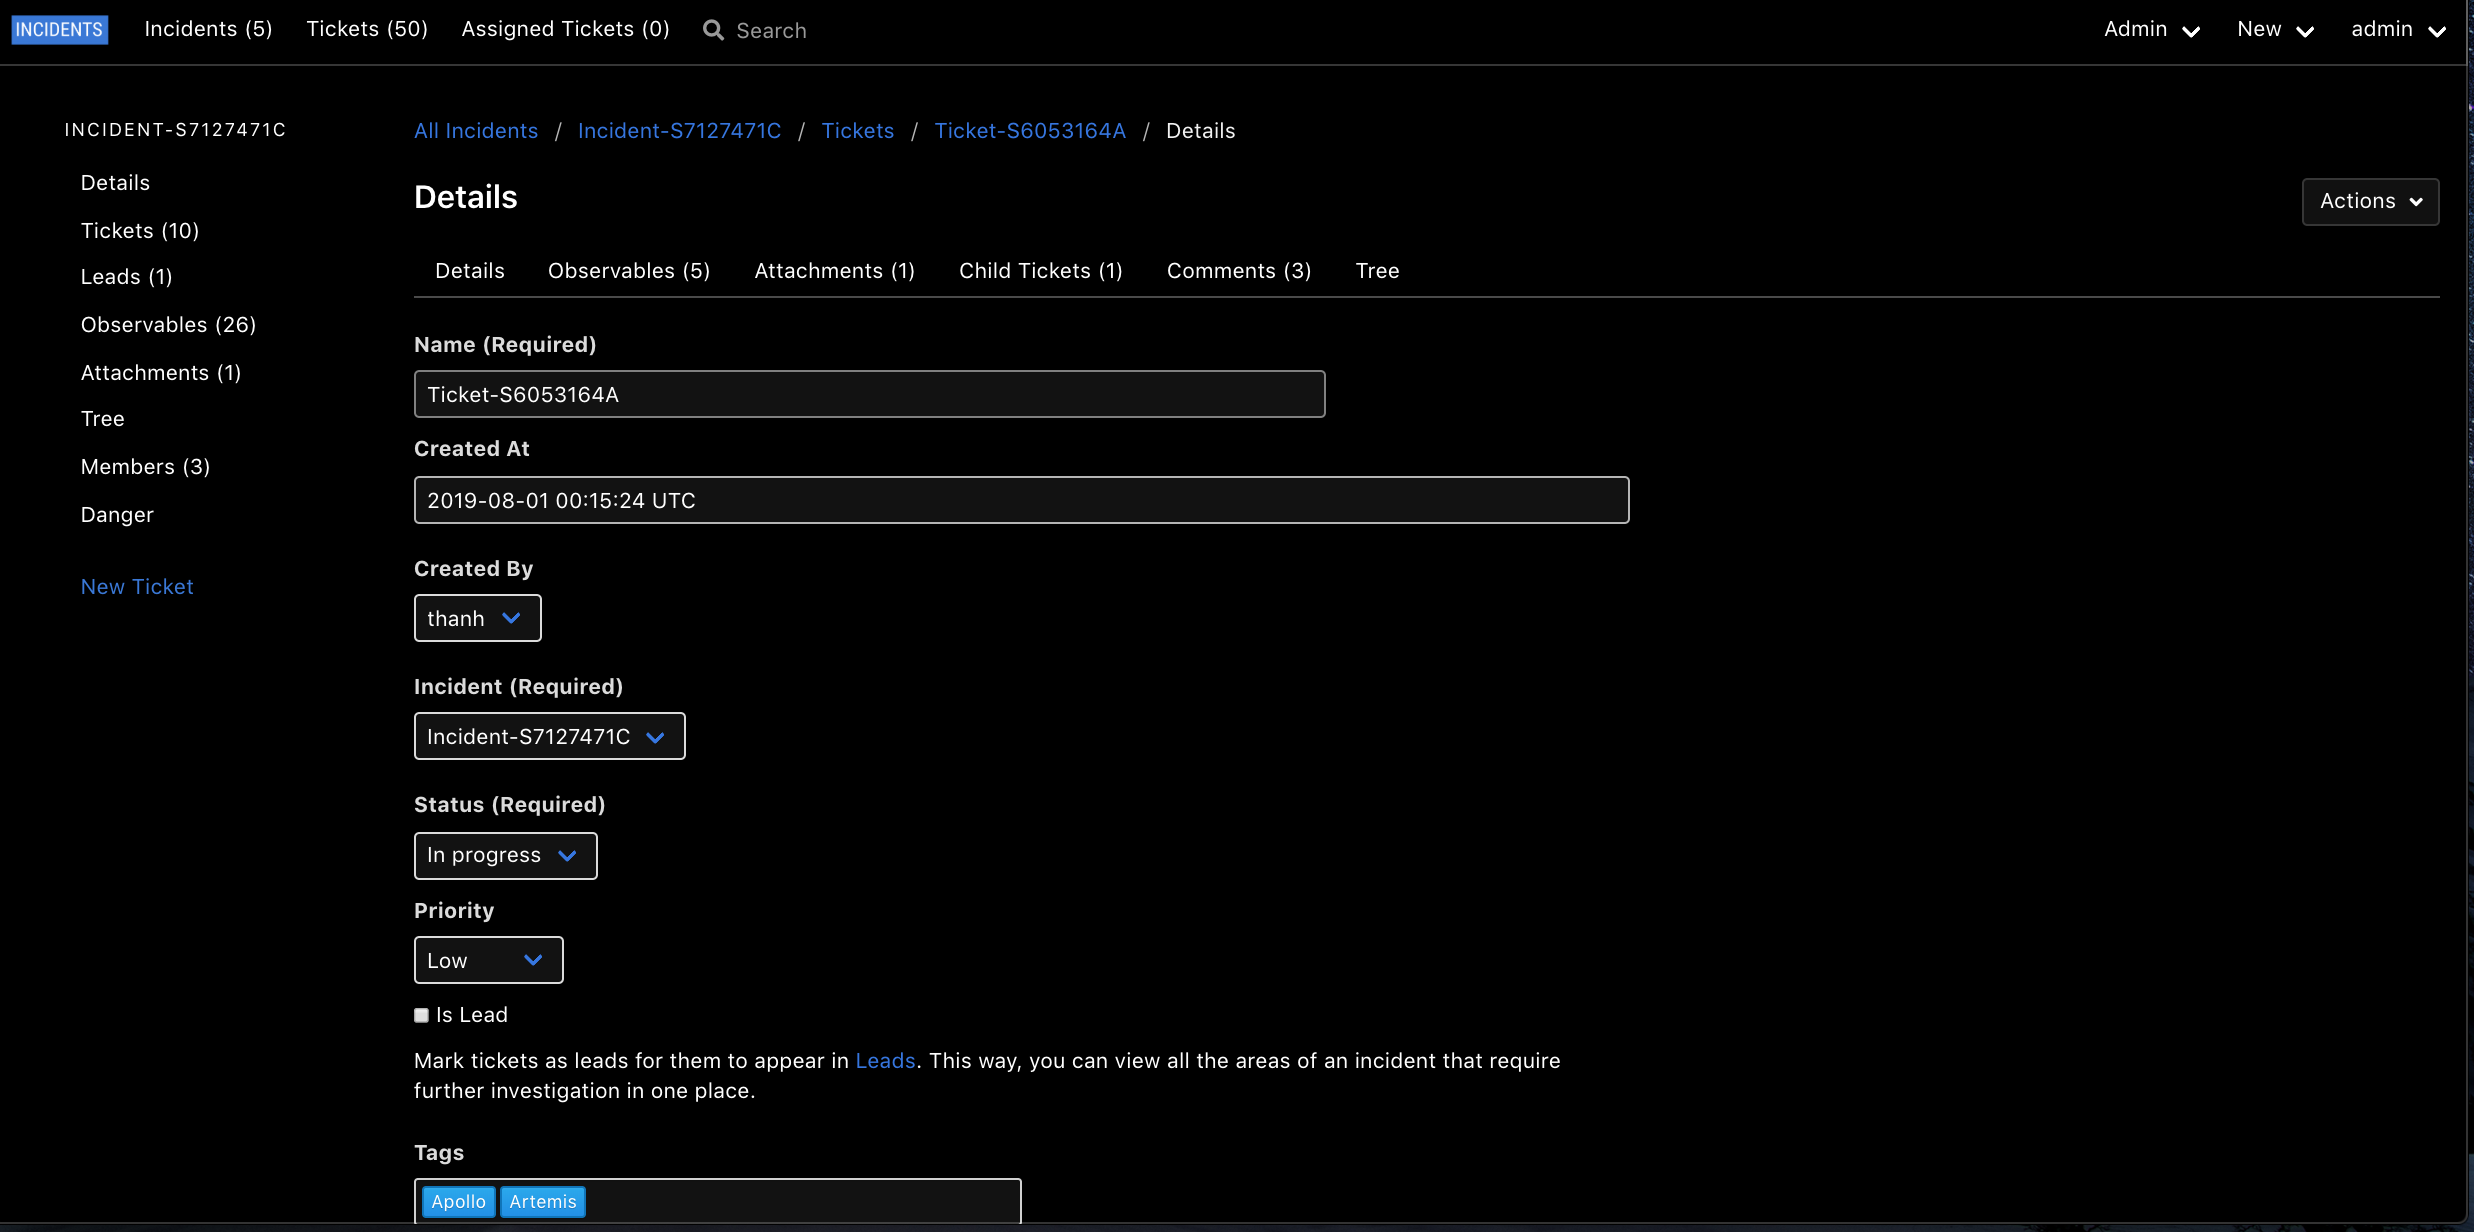Image resolution: width=2474 pixels, height=1232 pixels.
Task: Click the Incident-S7127471C breadcrumb link
Action: 679,131
